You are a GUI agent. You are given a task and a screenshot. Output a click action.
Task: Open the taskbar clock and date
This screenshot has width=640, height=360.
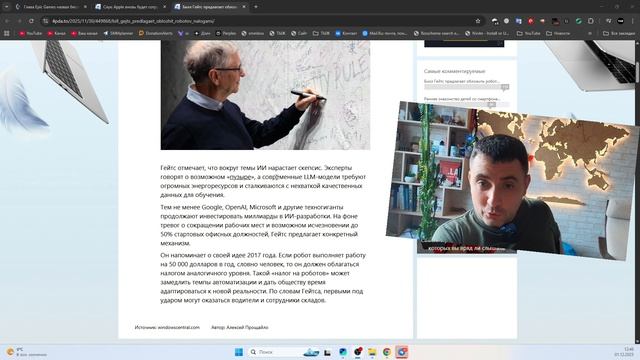tap(625, 352)
